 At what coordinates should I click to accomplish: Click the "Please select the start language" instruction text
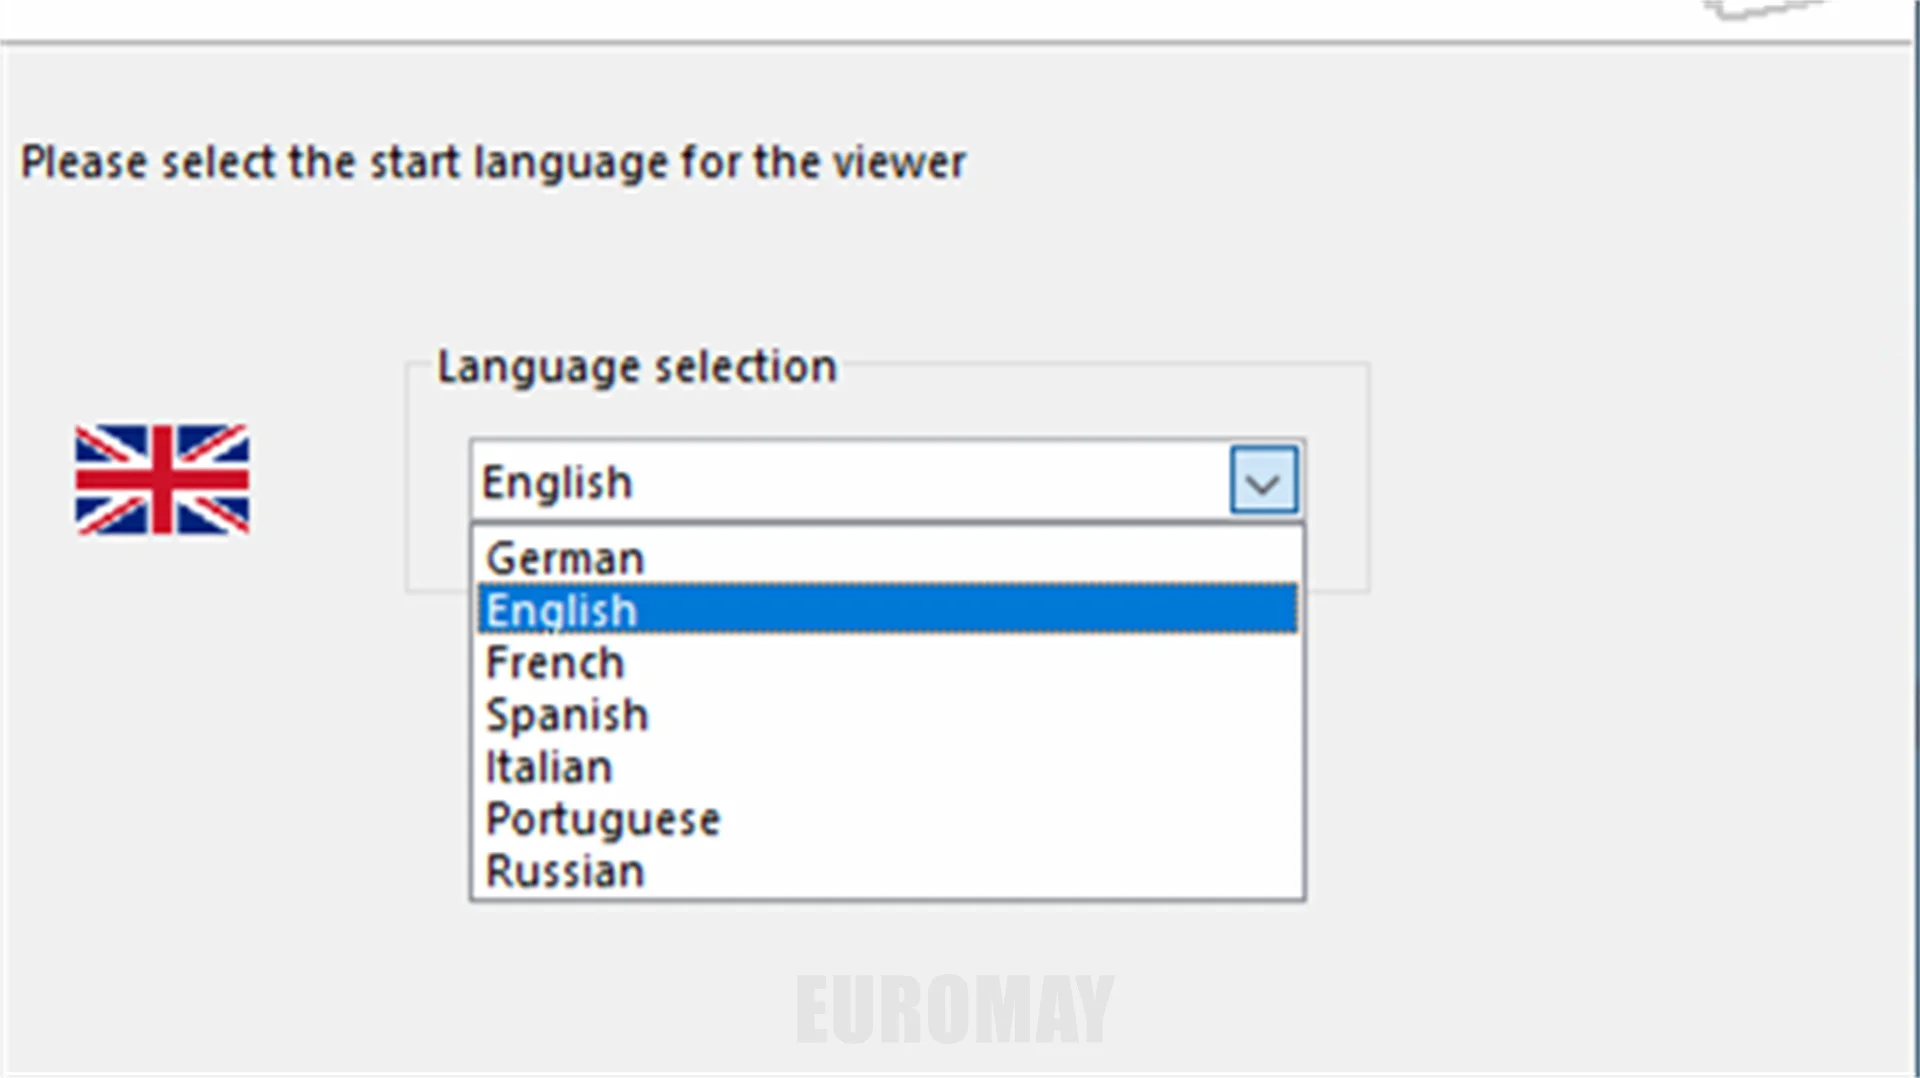pos(493,162)
